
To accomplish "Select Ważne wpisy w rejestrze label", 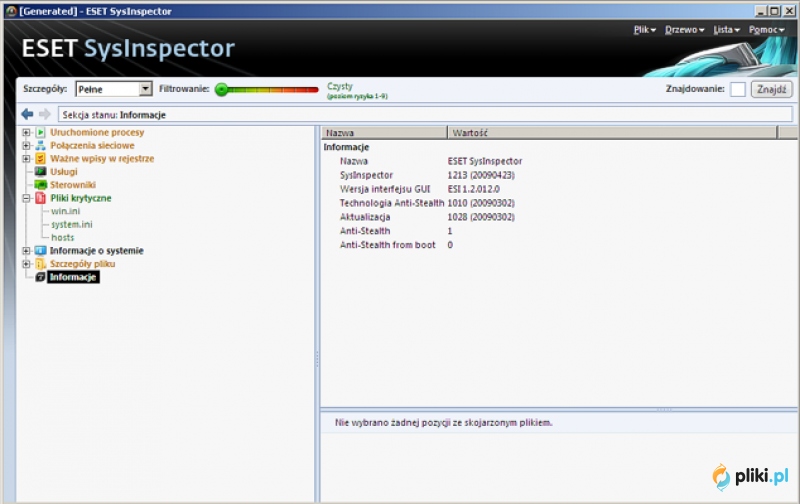I will (x=102, y=159).
